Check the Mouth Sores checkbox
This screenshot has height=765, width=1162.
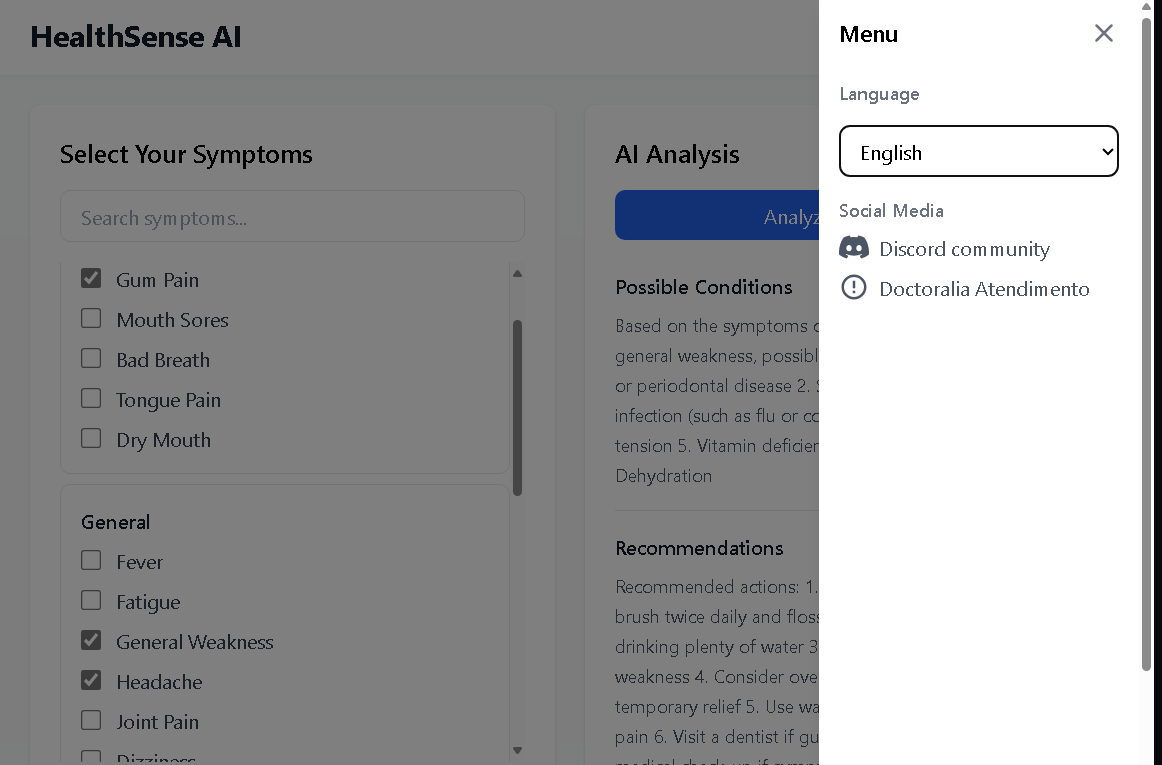[x=91, y=318]
